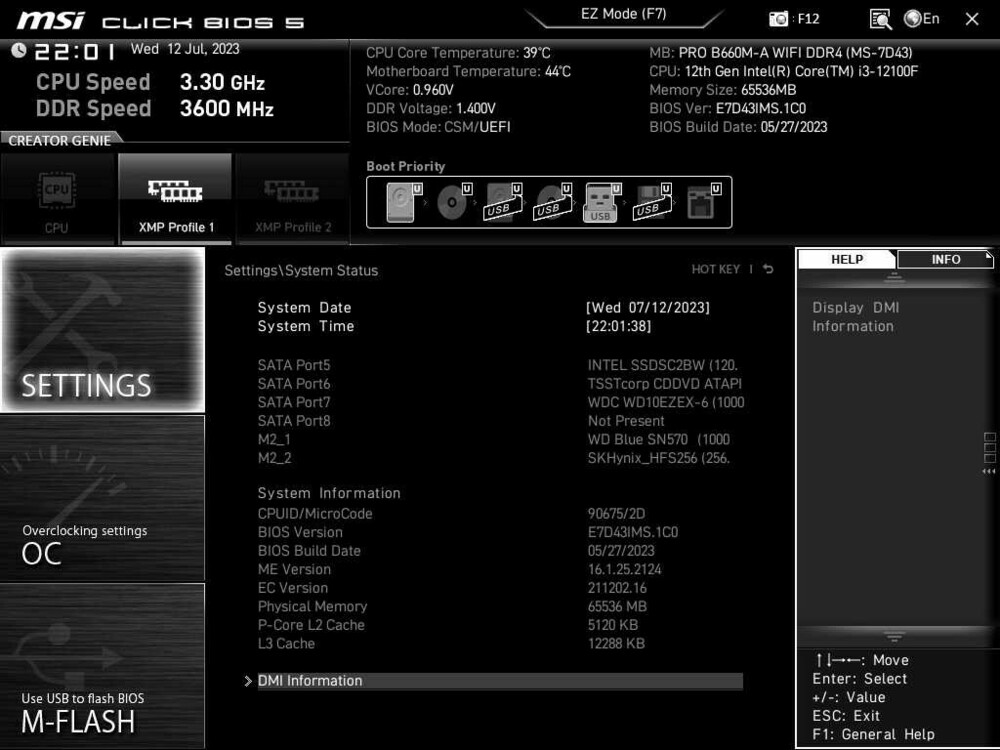Click the network boot device icon
Viewport: 1000px width, 750px height.
pos(700,201)
